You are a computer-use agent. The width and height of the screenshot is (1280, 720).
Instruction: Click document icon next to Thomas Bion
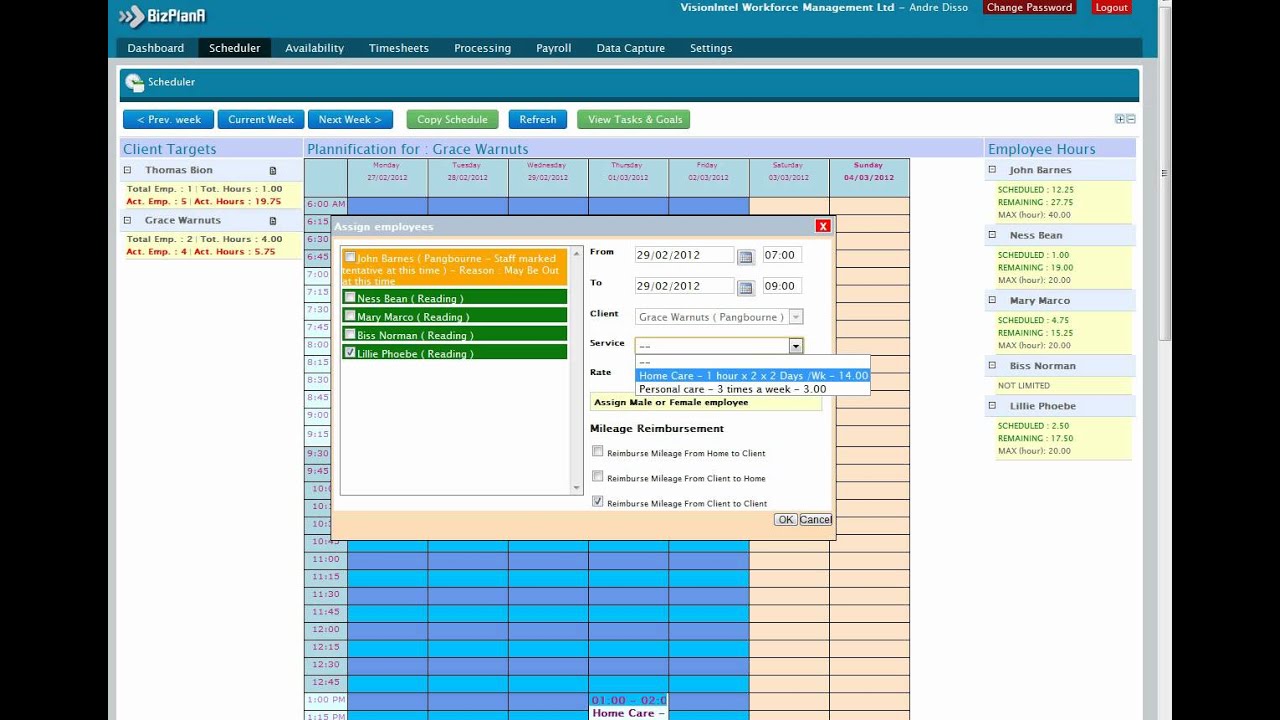272,171
